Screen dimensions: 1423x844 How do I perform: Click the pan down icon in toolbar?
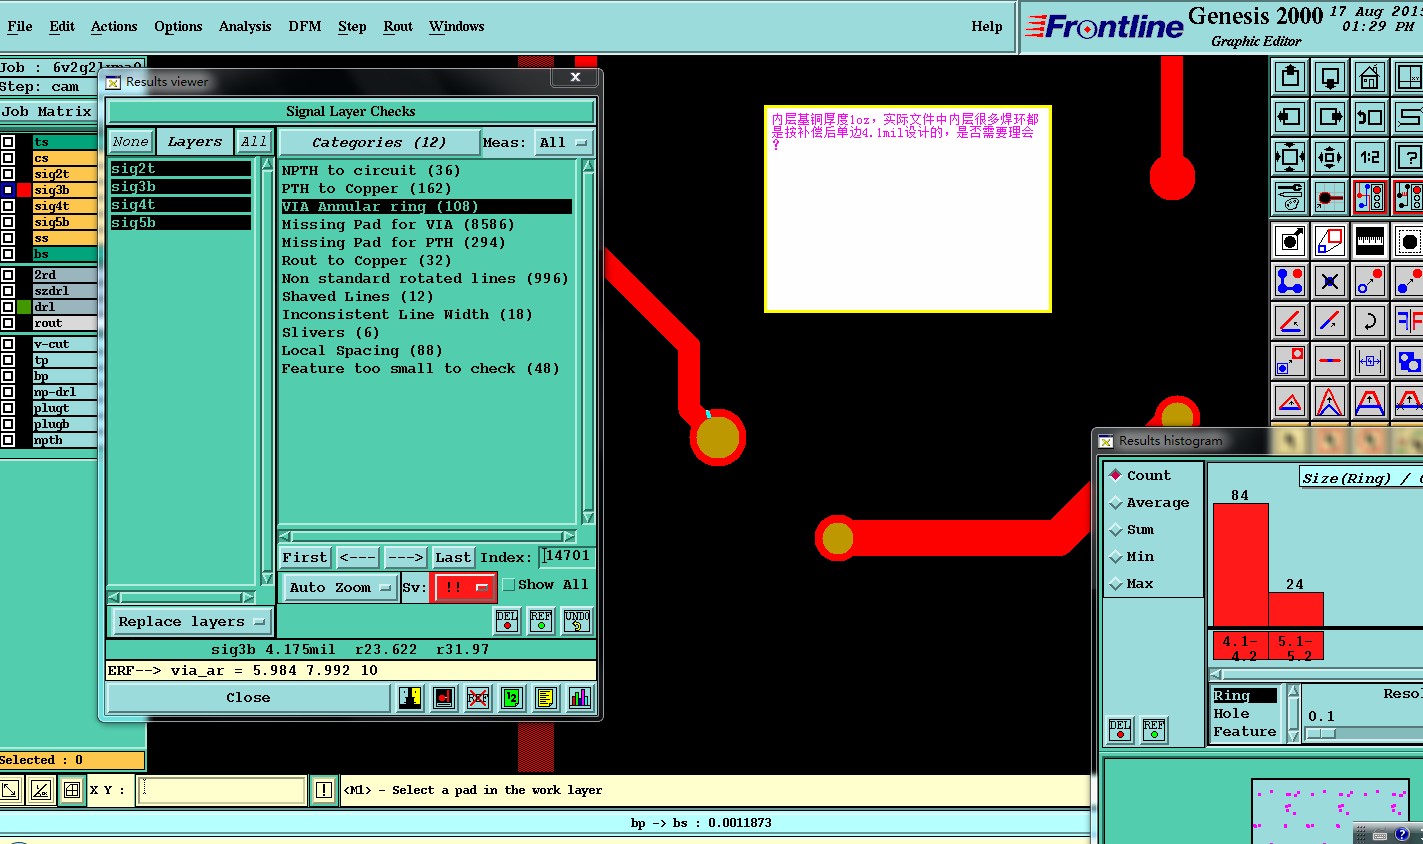point(1330,77)
